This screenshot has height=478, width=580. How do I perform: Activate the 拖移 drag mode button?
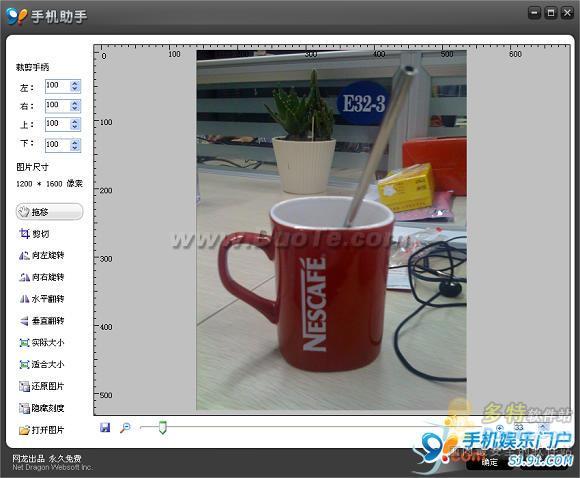(x=49, y=212)
